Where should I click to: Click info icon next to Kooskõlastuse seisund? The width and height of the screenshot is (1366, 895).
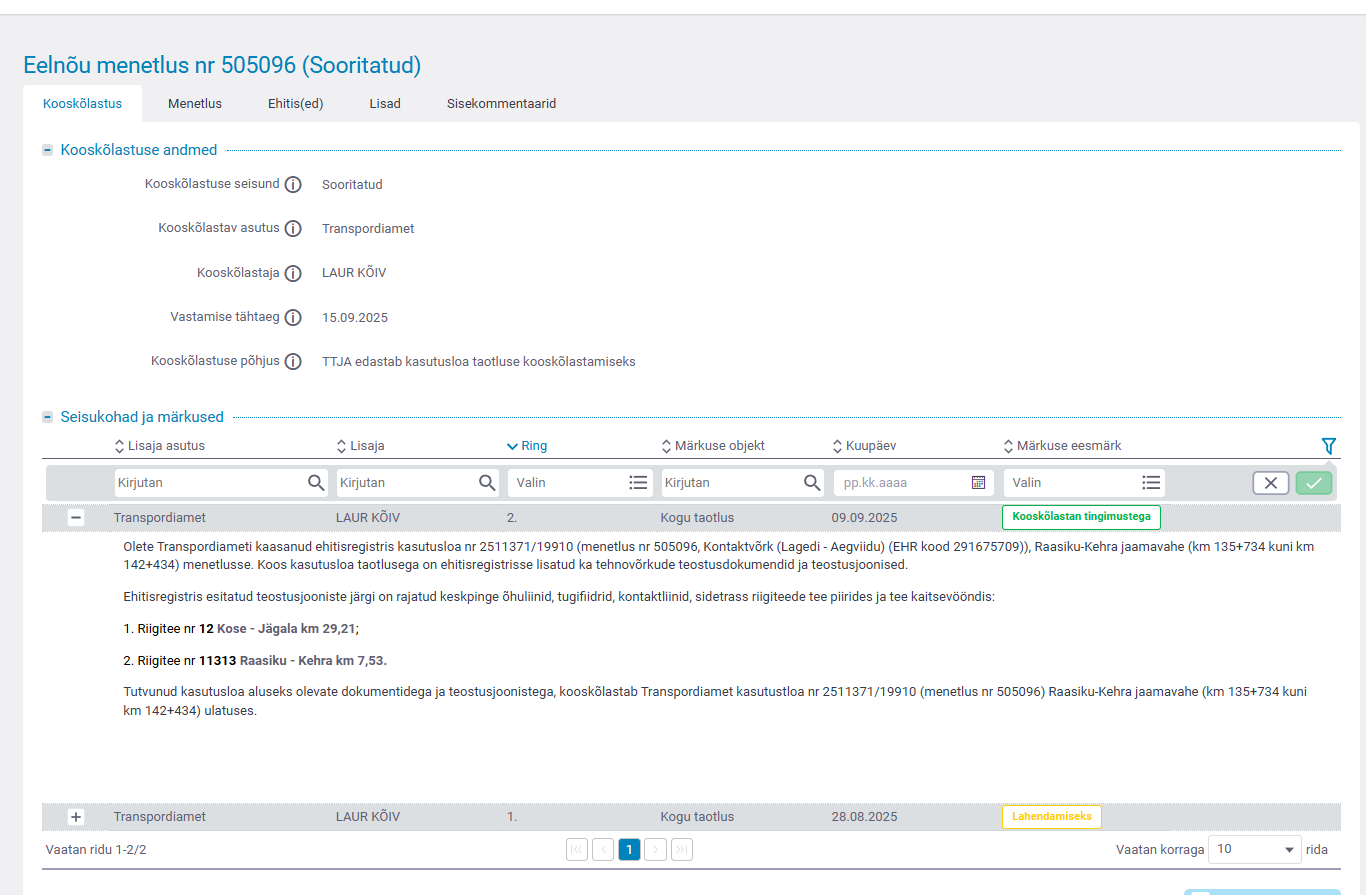(293, 185)
